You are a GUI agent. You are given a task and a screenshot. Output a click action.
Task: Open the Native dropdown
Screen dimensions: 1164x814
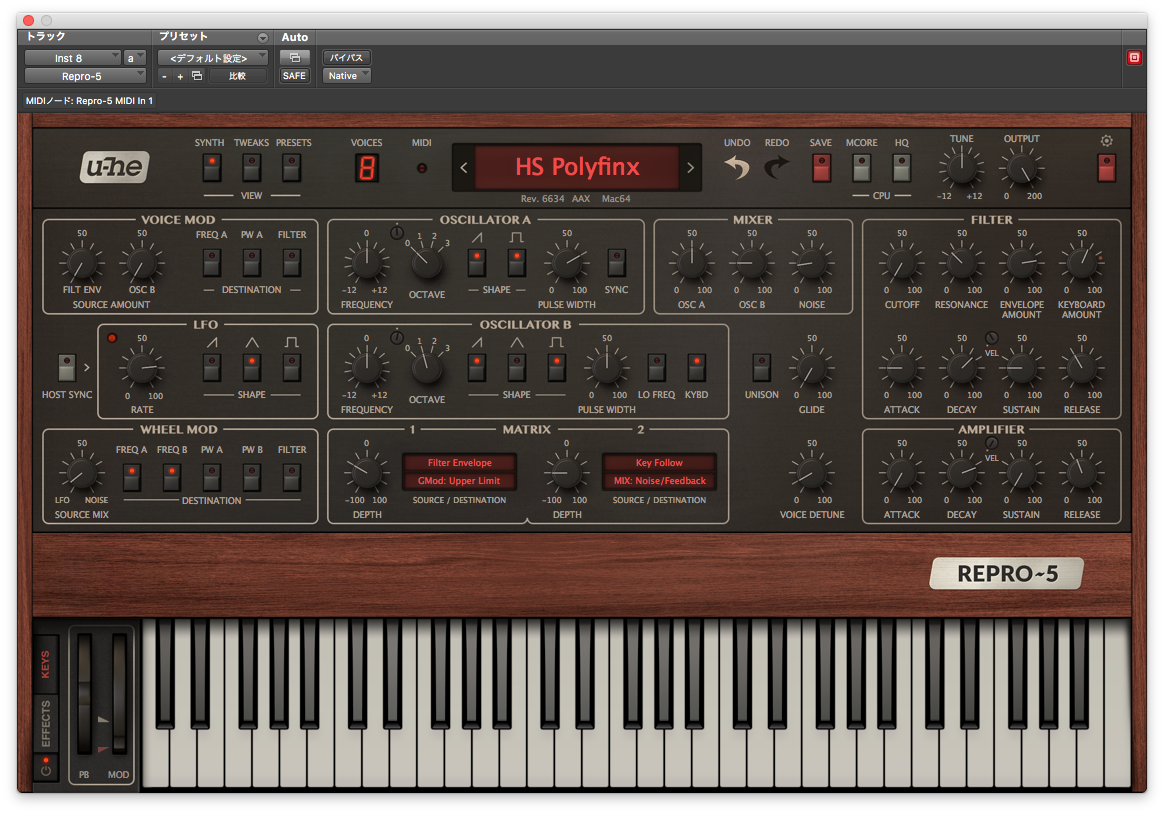(x=346, y=76)
